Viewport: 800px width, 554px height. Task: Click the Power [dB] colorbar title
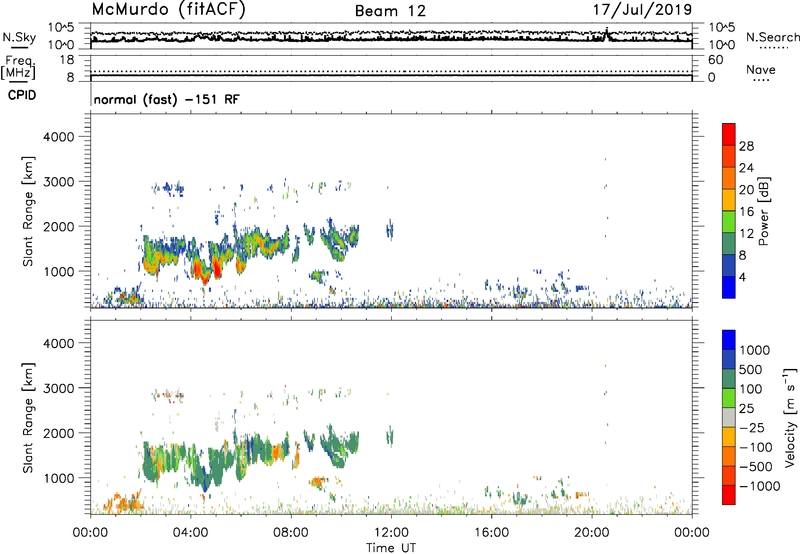point(764,211)
